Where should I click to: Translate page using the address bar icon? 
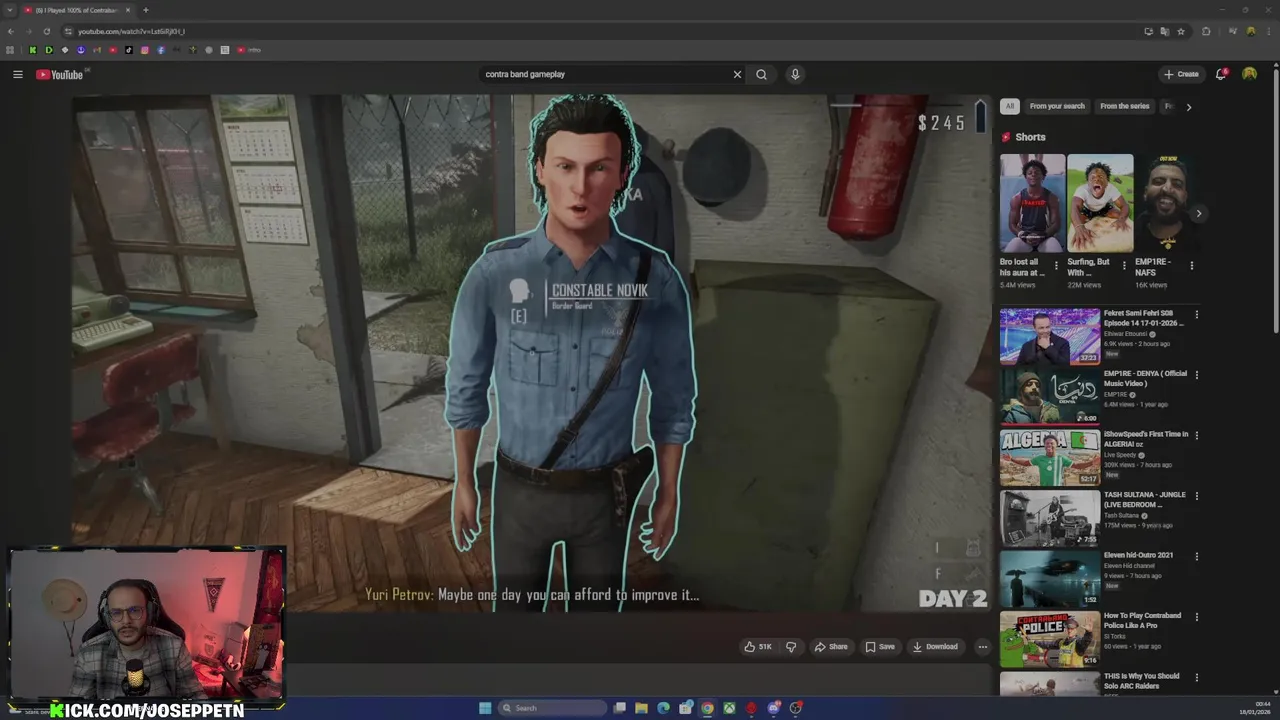pos(1165,31)
